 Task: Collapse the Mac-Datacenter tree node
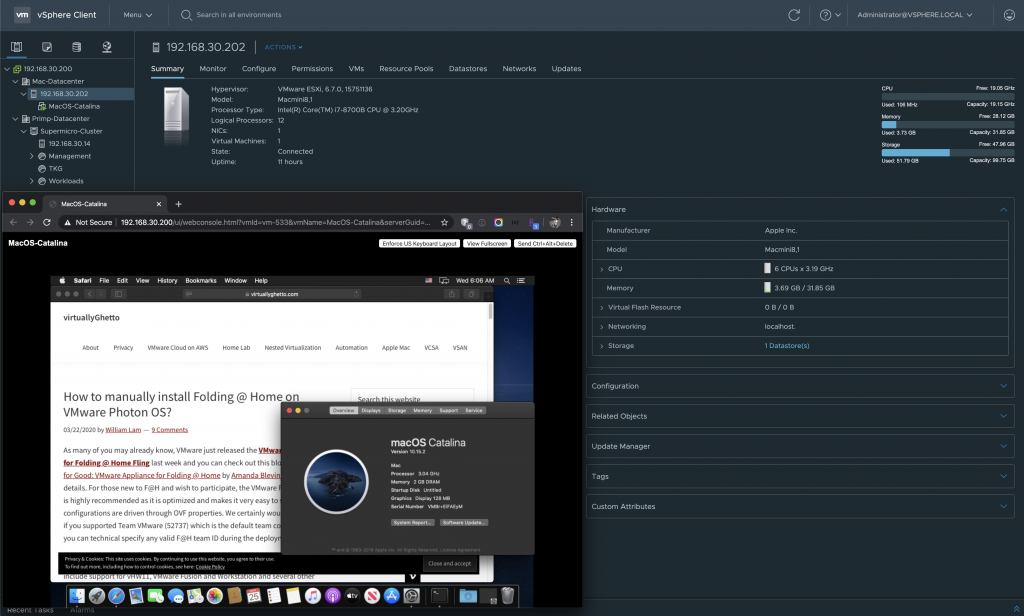(15, 81)
